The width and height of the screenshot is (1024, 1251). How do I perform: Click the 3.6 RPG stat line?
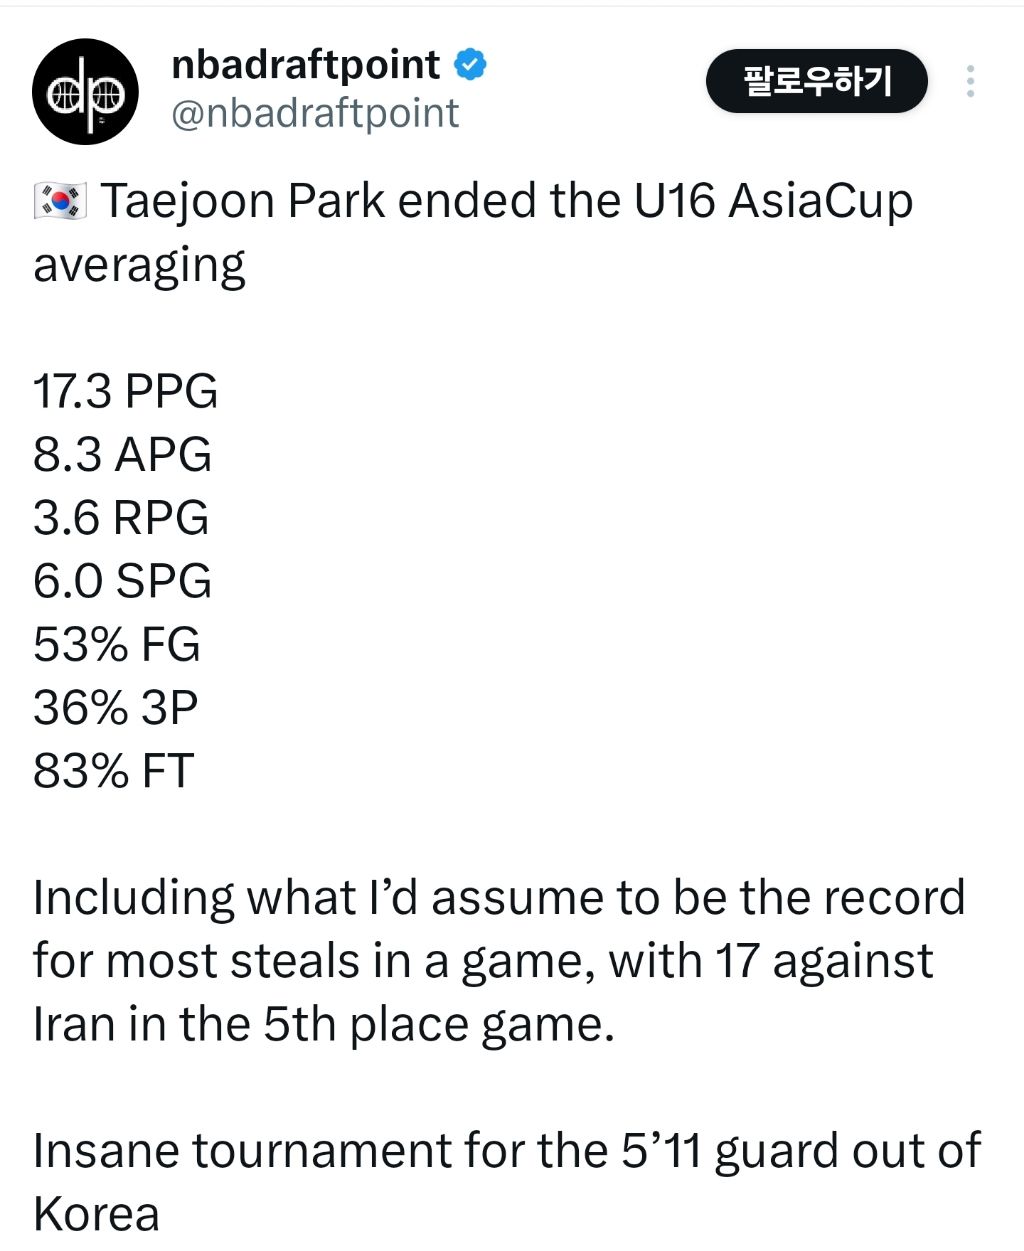[121, 518]
